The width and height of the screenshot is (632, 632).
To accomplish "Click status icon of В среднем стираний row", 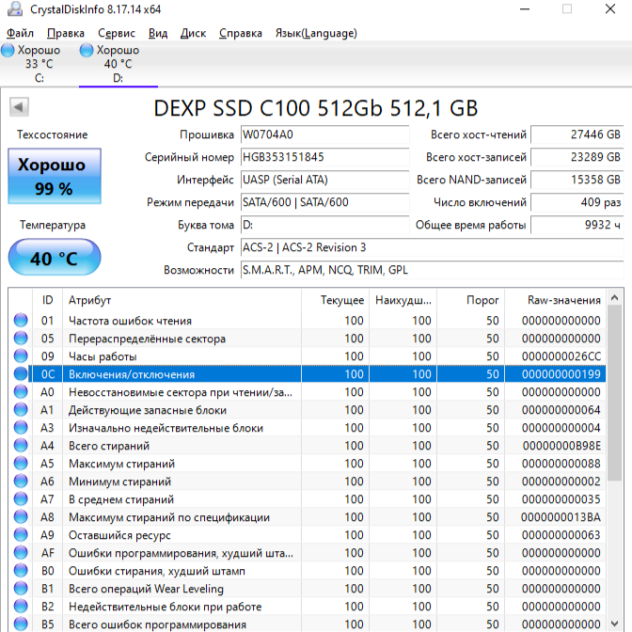I will [x=21, y=499].
